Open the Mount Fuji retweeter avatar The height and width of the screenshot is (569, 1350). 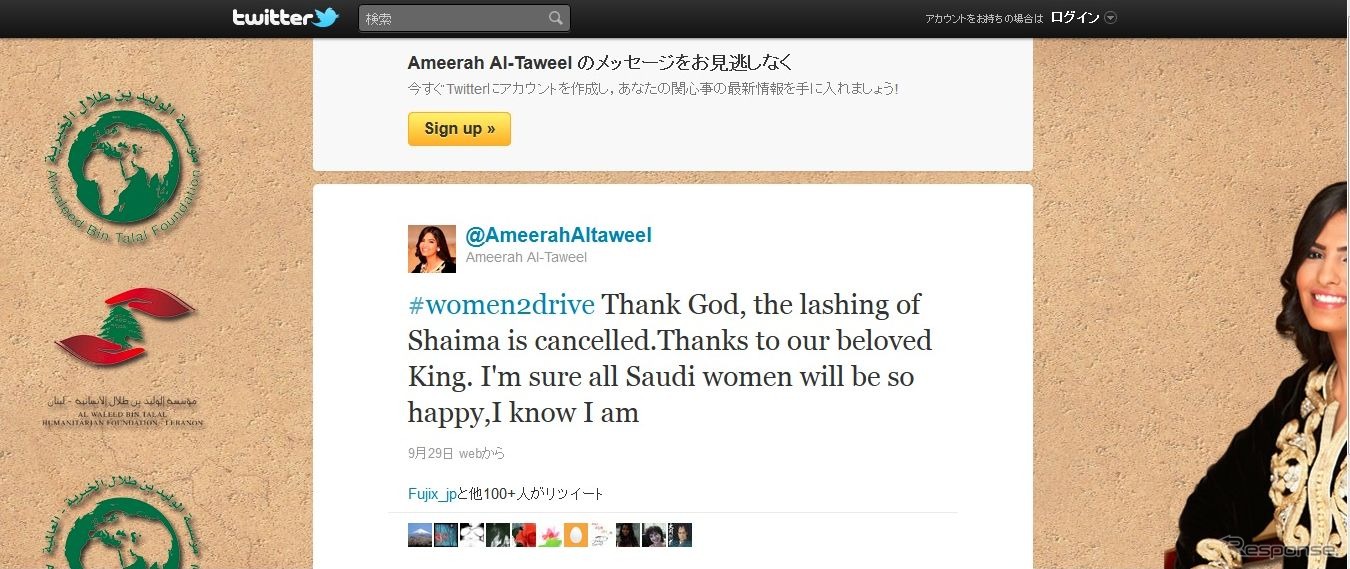[420, 535]
